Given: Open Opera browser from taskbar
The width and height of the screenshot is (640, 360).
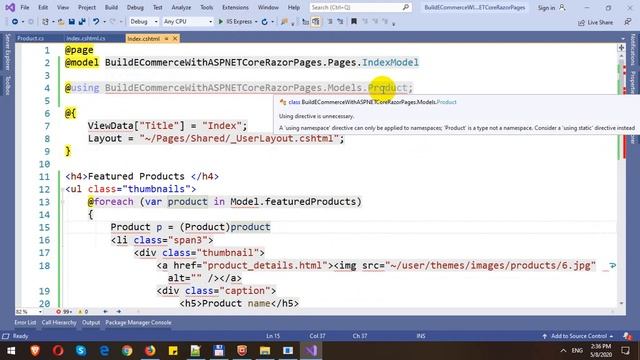Looking at the screenshot, I should tap(58, 351).
